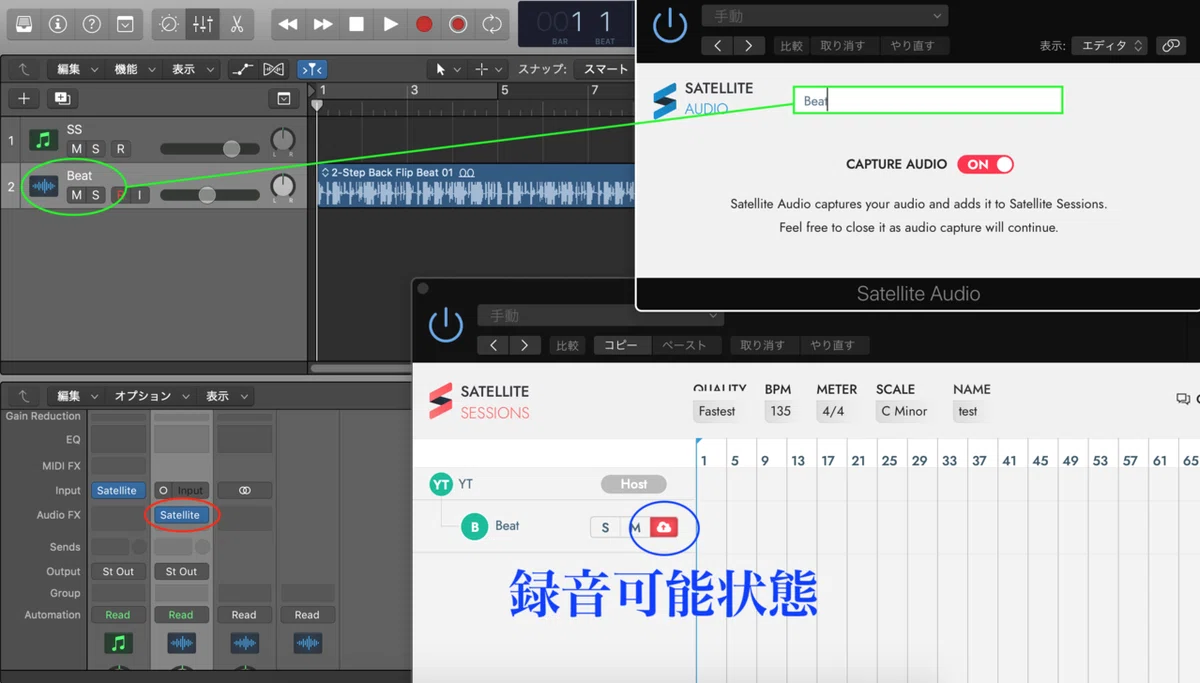Toggle input monitoring I on Beat track
This screenshot has width=1200, height=683.
[140, 195]
